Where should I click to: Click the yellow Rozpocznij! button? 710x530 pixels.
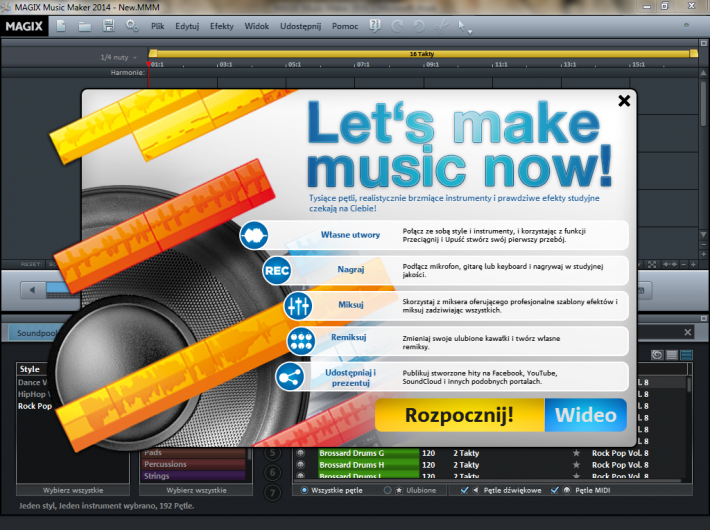460,415
